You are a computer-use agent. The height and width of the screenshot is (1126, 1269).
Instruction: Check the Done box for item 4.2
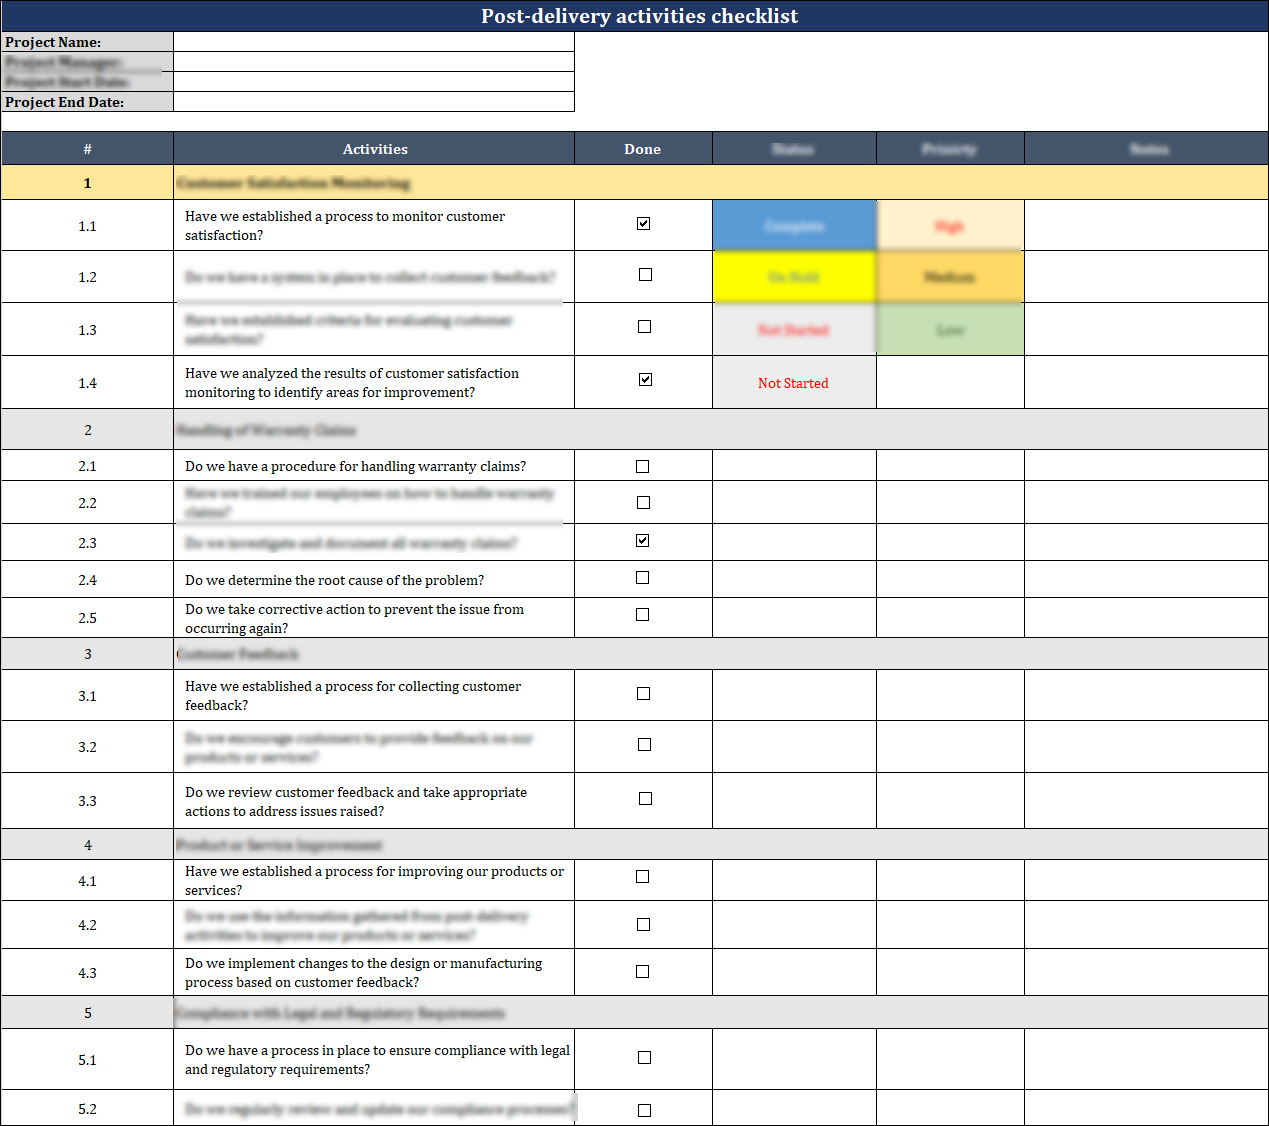644,924
